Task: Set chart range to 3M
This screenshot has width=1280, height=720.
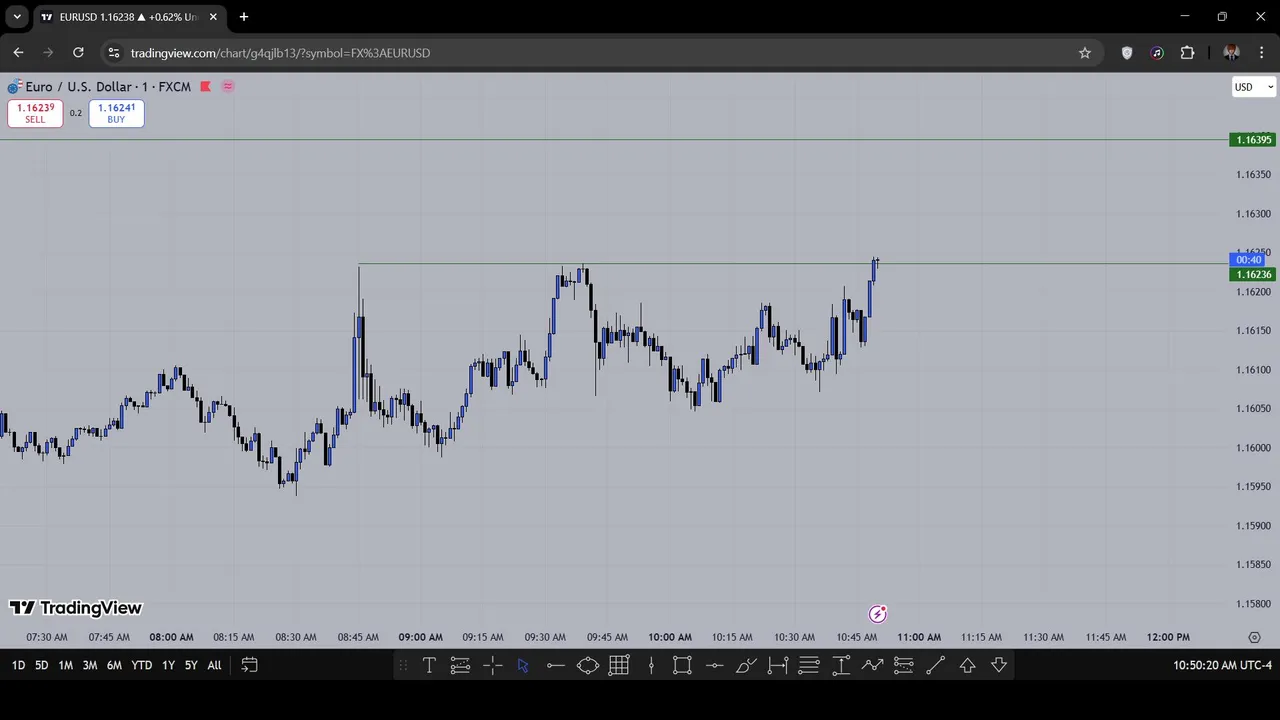Action: click(x=90, y=665)
